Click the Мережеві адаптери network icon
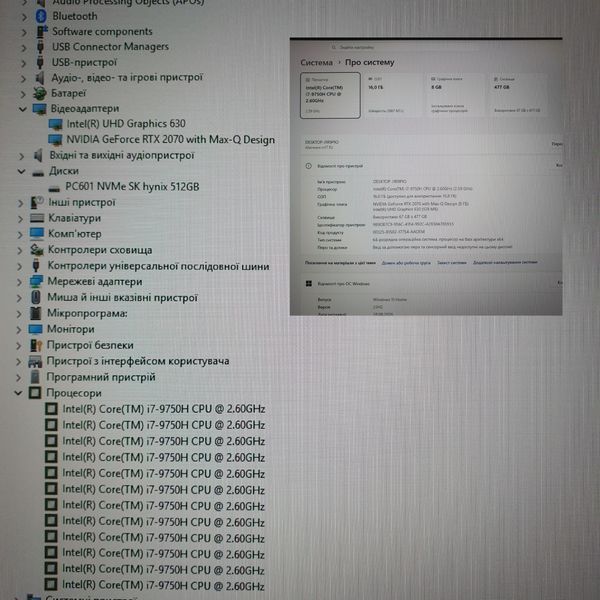 click(x=36, y=282)
